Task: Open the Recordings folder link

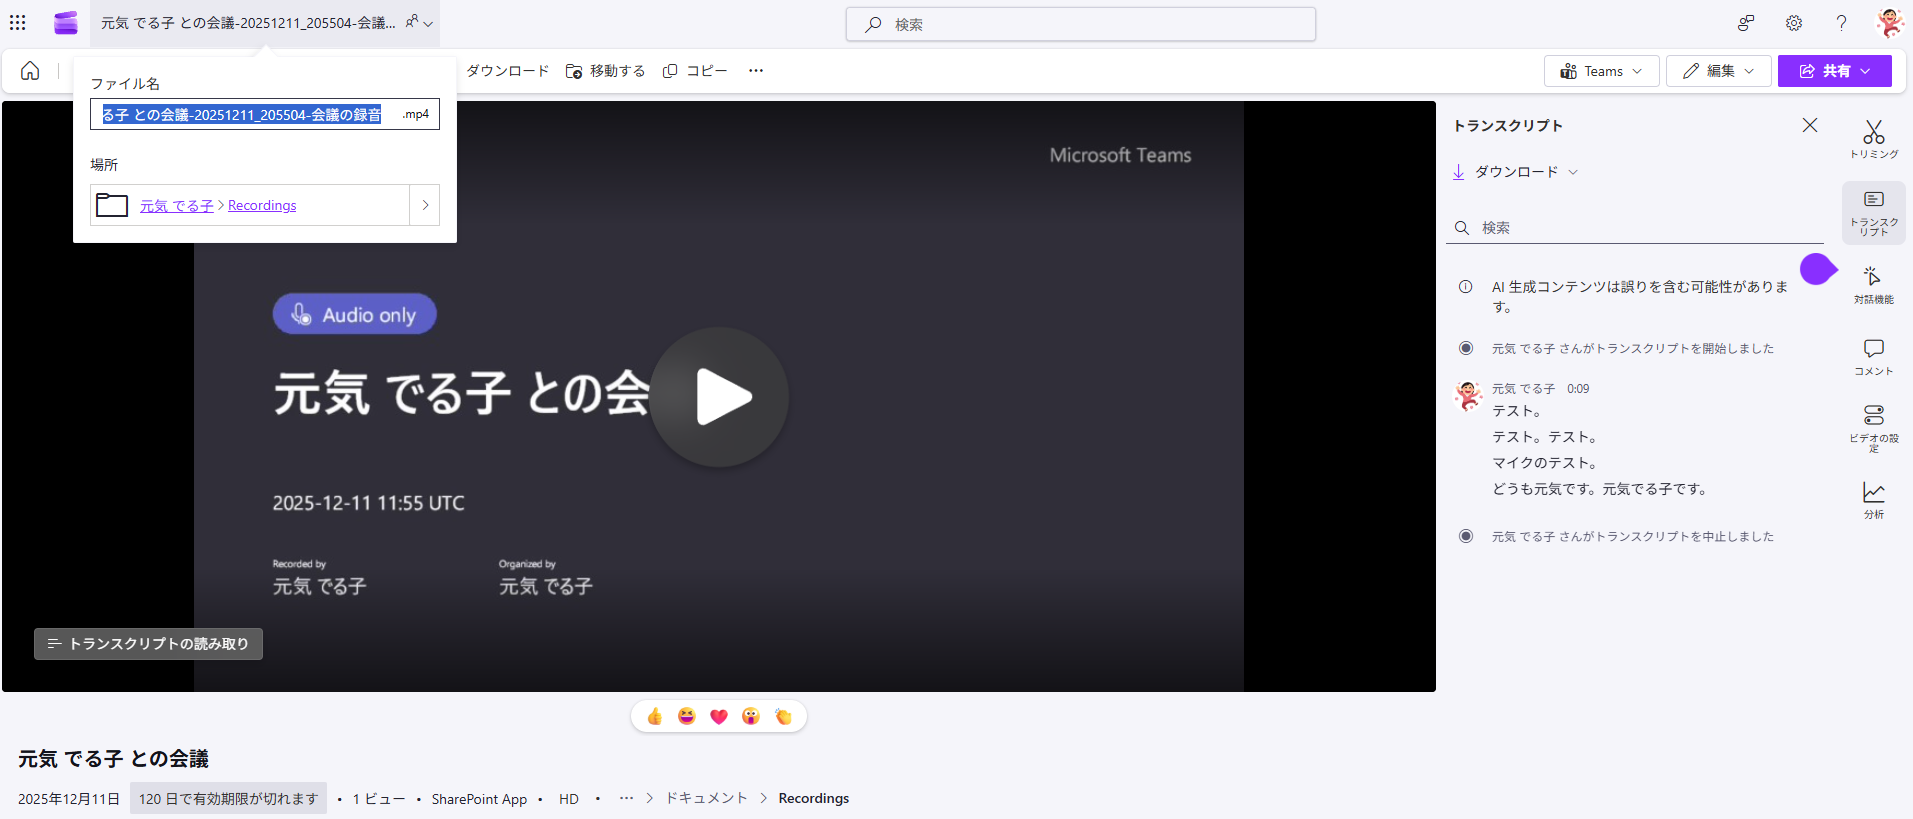Action: [262, 205]
